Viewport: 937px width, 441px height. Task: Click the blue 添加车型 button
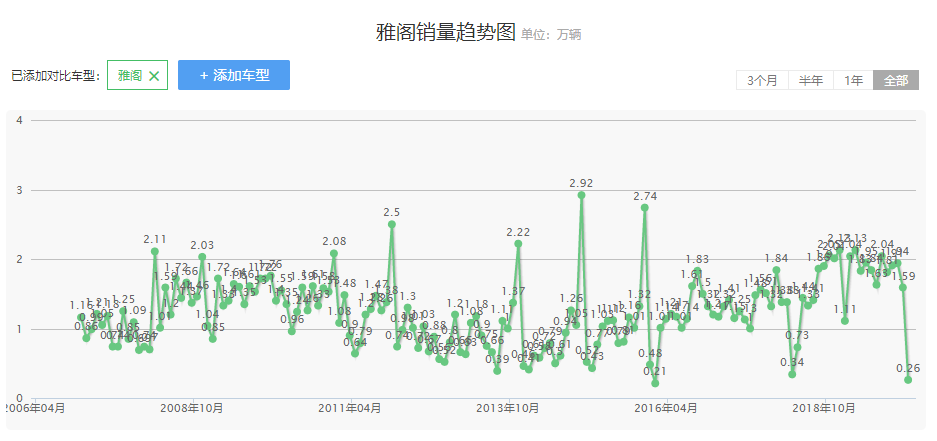[234, 75]
